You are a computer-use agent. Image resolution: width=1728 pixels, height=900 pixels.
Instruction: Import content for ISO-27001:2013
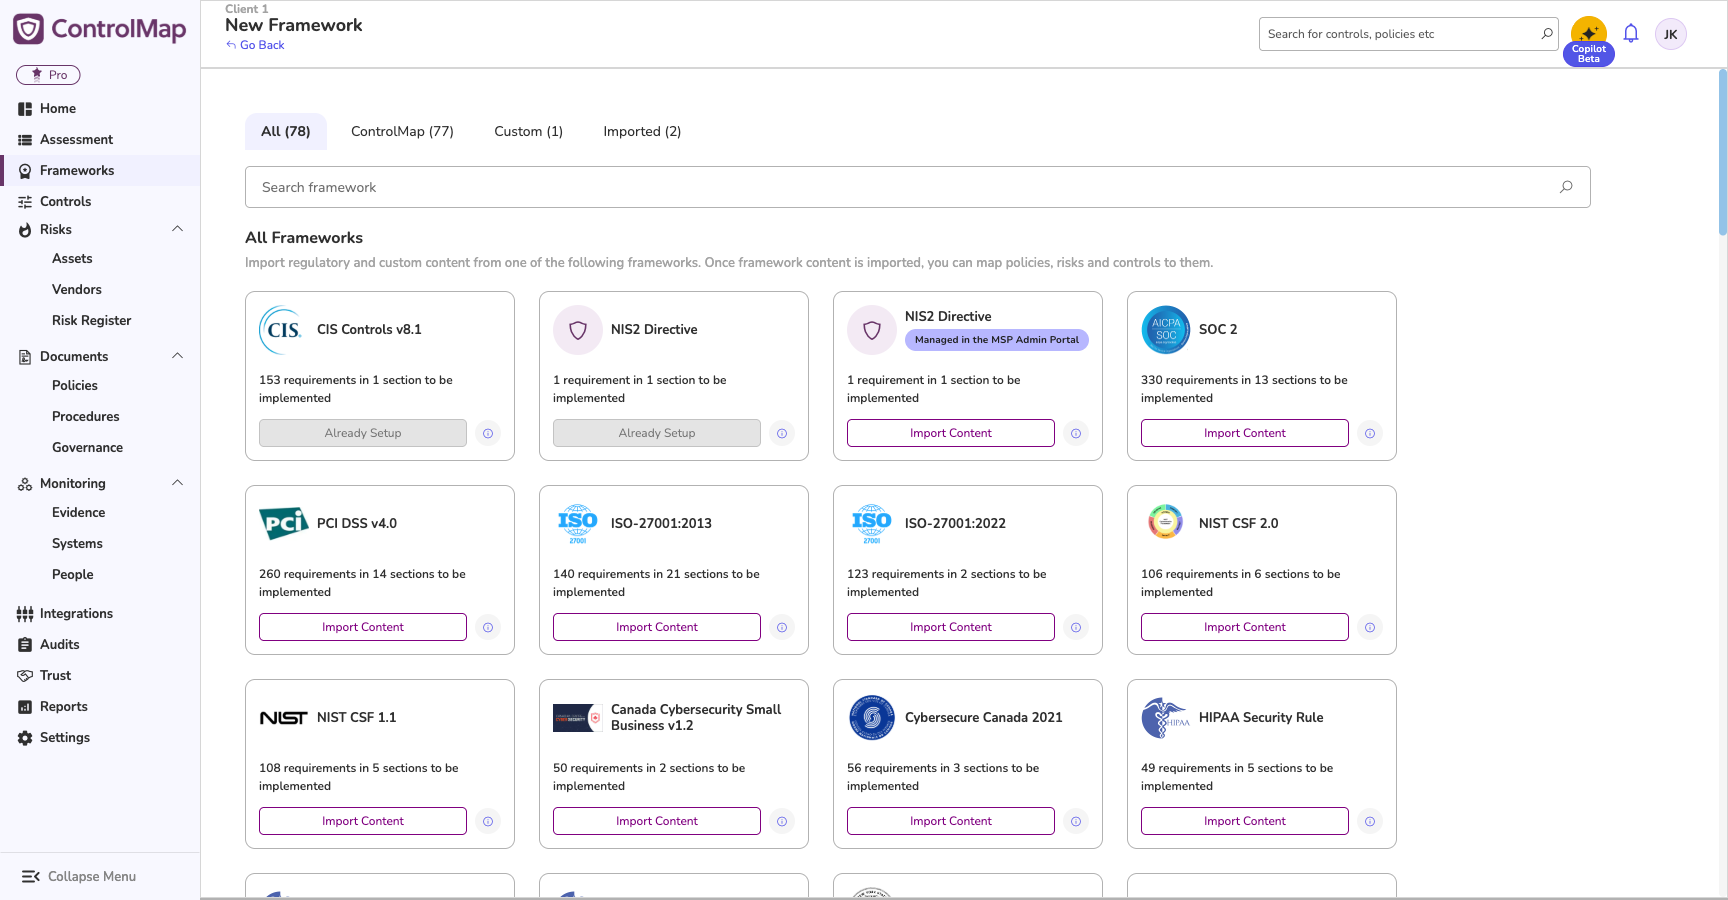(x=657, y=627)
